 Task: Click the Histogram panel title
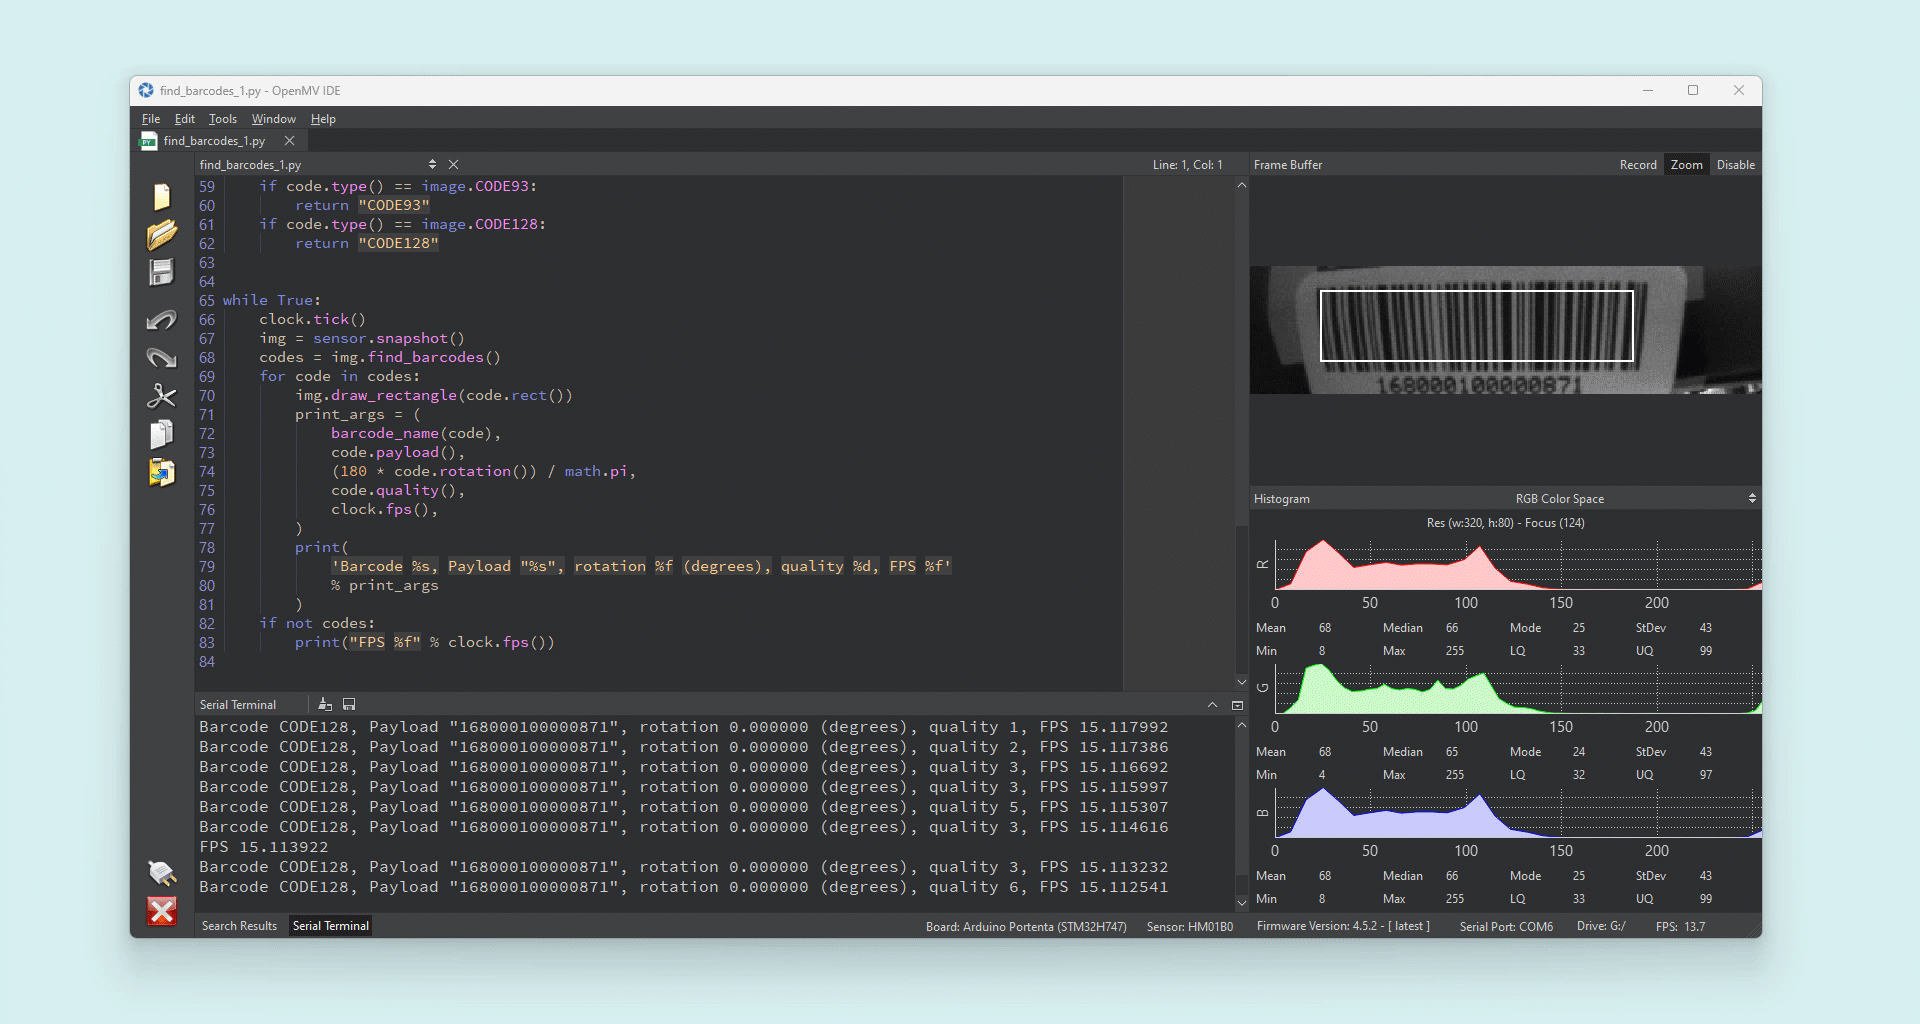tap(1282, 498)
